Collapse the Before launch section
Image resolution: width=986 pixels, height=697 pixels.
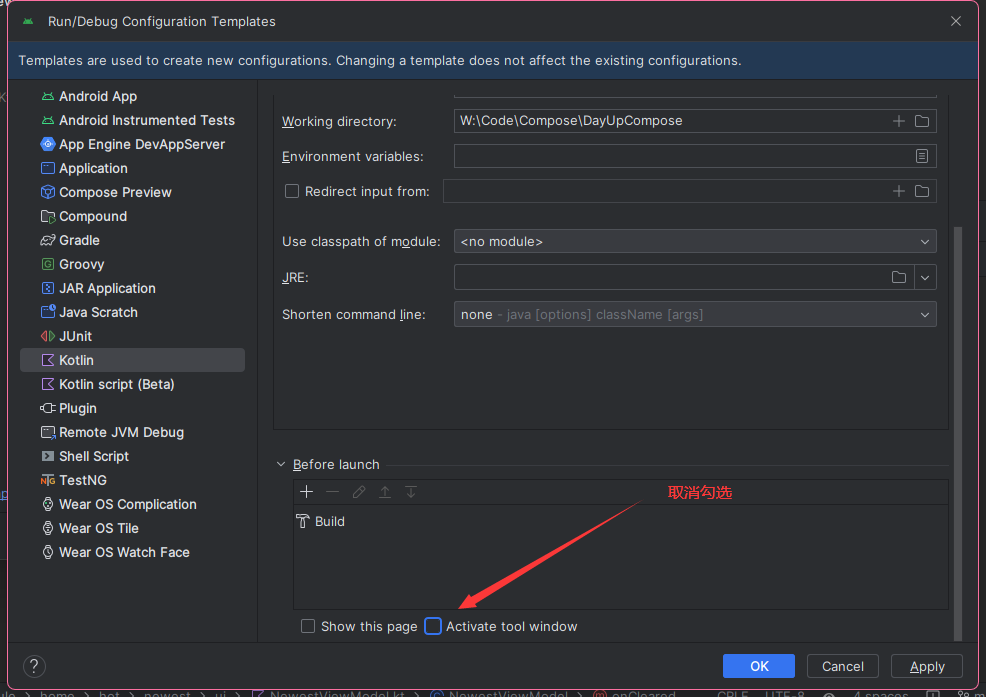pyautogui.click(x=280, y=464)
